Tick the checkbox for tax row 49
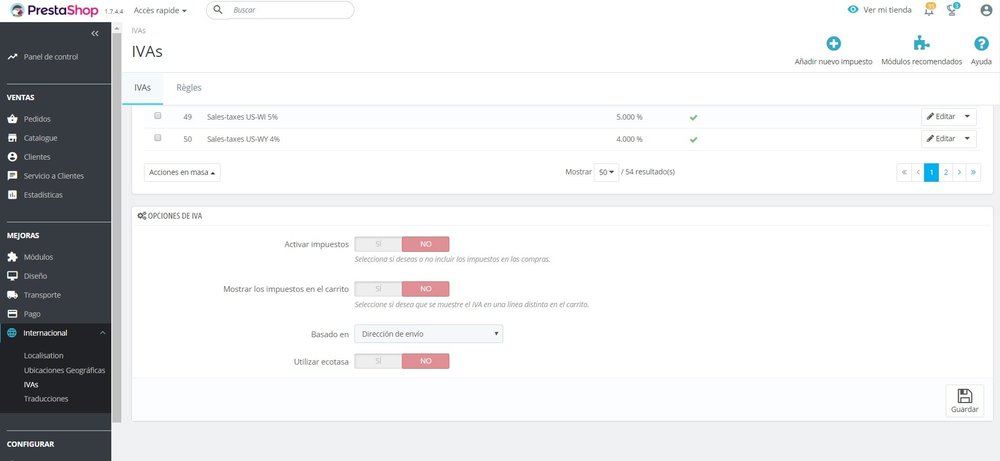The height and width of the screenshot is (461, 1000). pos(158,116)
